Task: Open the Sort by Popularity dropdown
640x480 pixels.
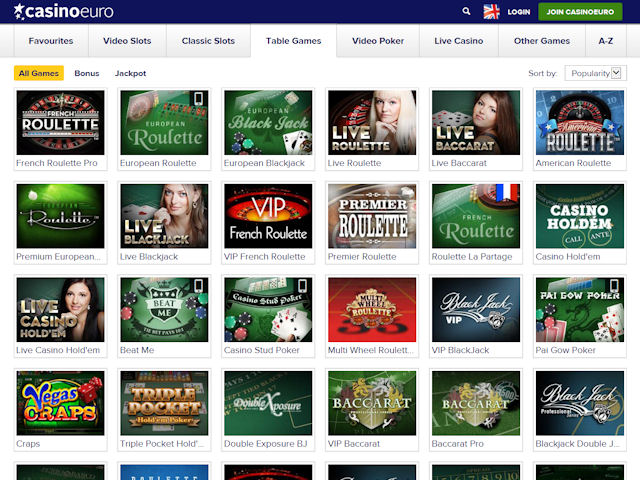Action: pos(596,73)
